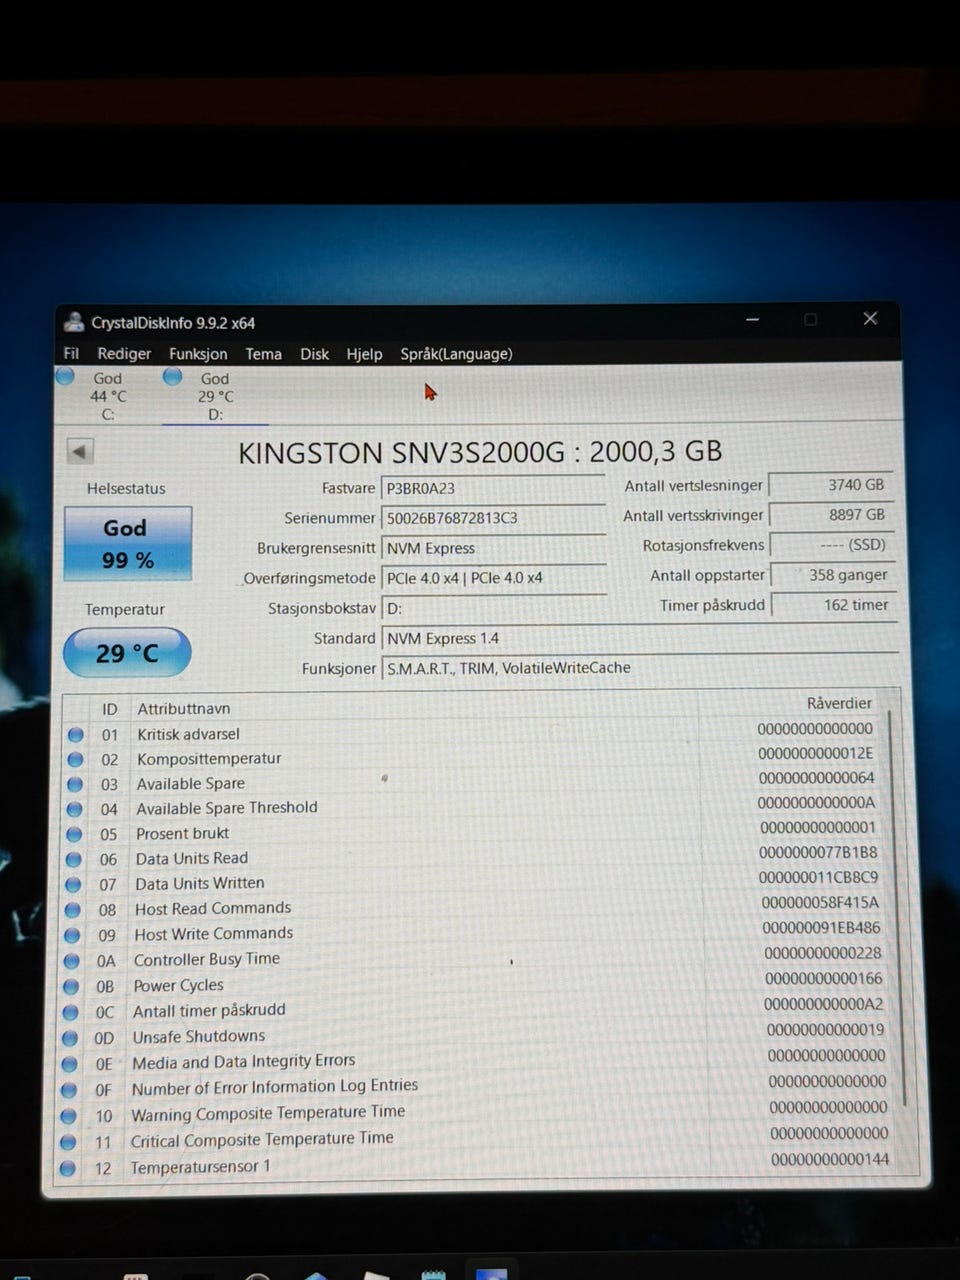
Task: Minimize the CrystalDiskInfo window
Action: pos(752,319)
